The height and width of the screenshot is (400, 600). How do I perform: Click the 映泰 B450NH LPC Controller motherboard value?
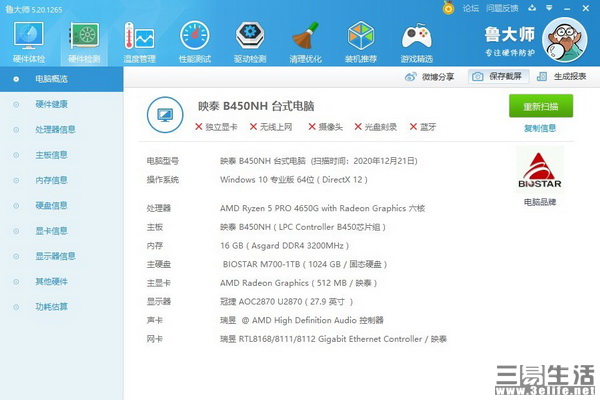tap(303, 227)
